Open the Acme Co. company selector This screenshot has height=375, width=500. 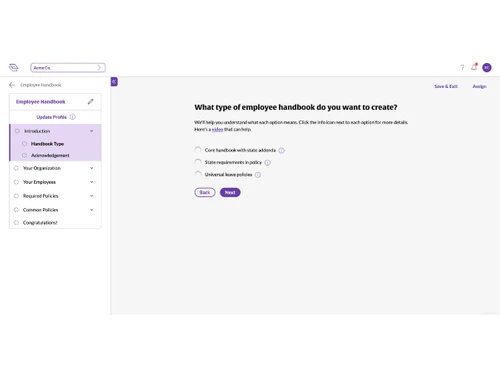point(68,68)
